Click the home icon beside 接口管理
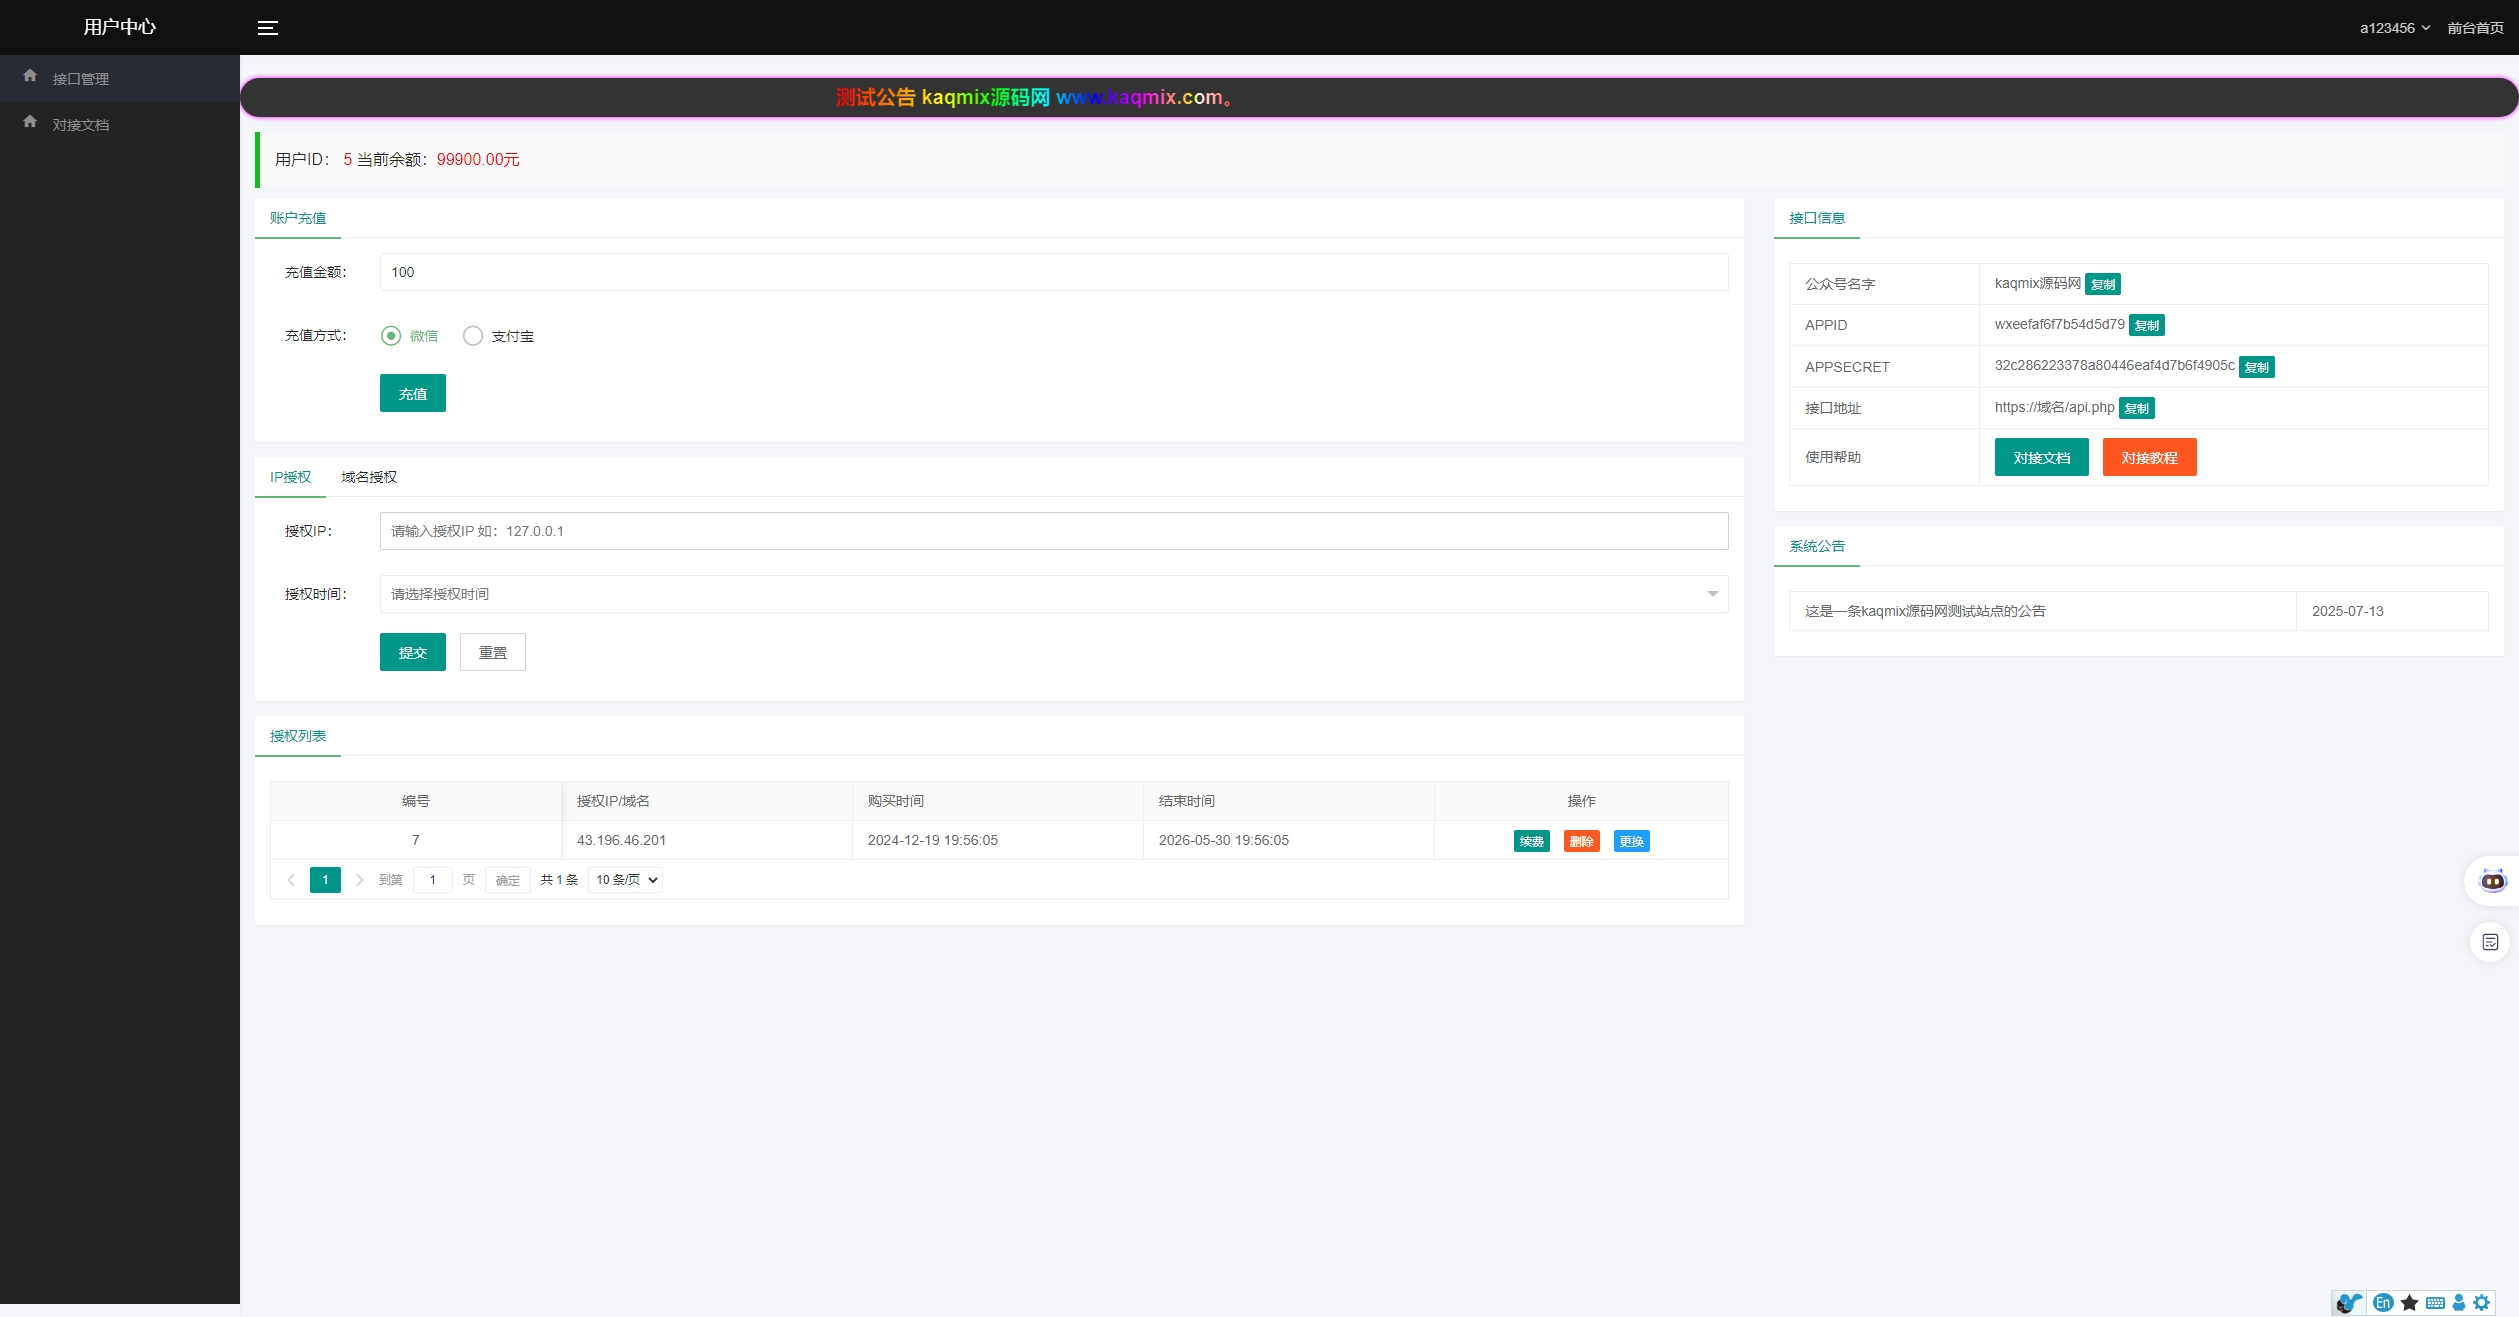The image size is (2519, 1317). (x=30, y=76)
